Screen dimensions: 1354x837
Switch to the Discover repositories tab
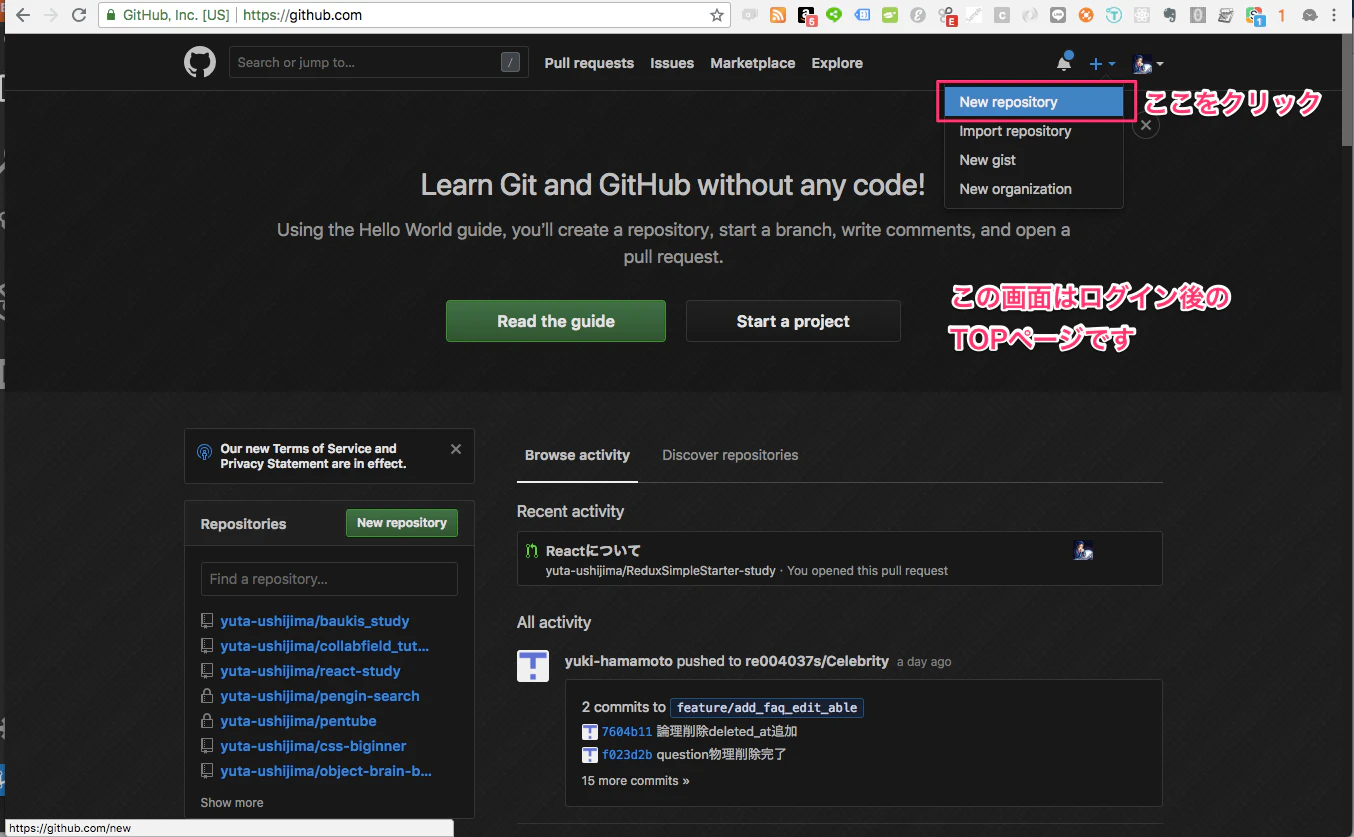(730, 455)
